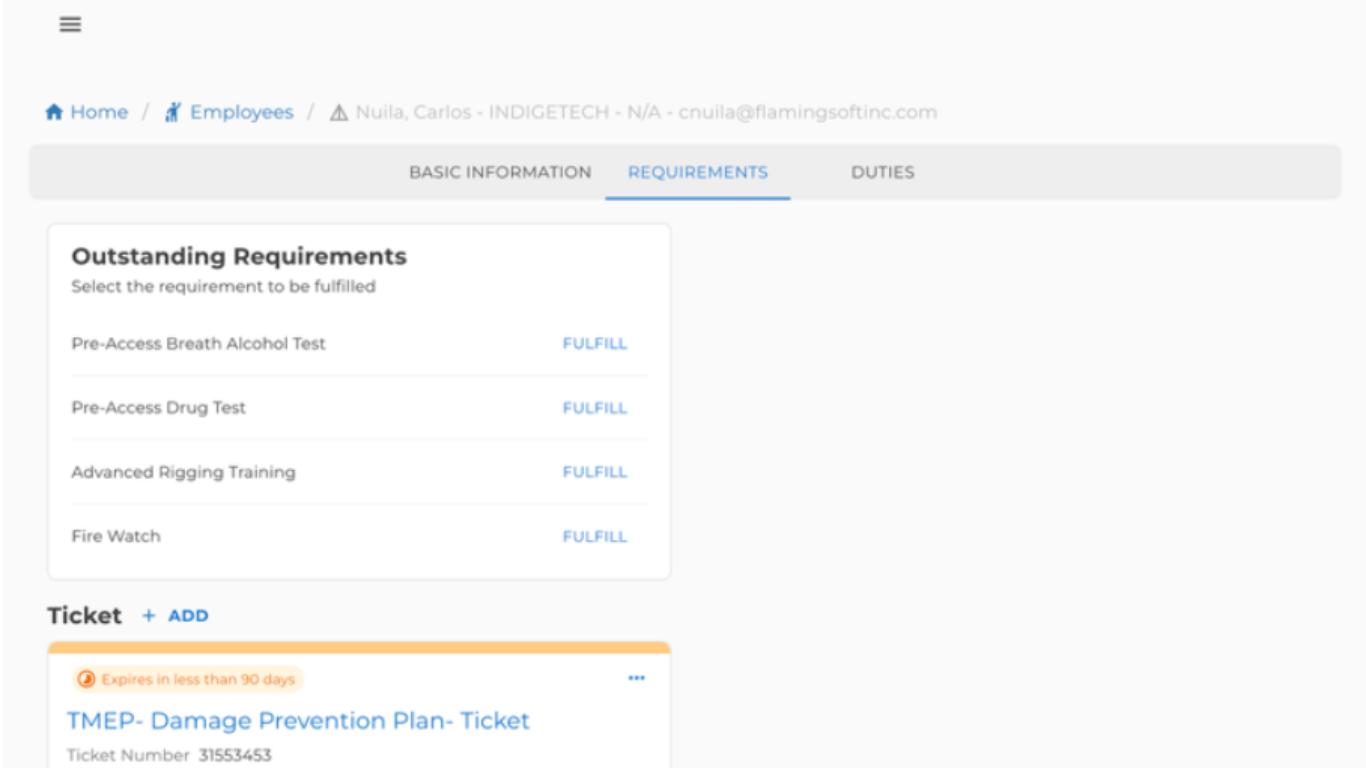This screenshot has width=1366, height=768.
Task: Open the hamburger navigation menu
Action: [x=70, y=25]
